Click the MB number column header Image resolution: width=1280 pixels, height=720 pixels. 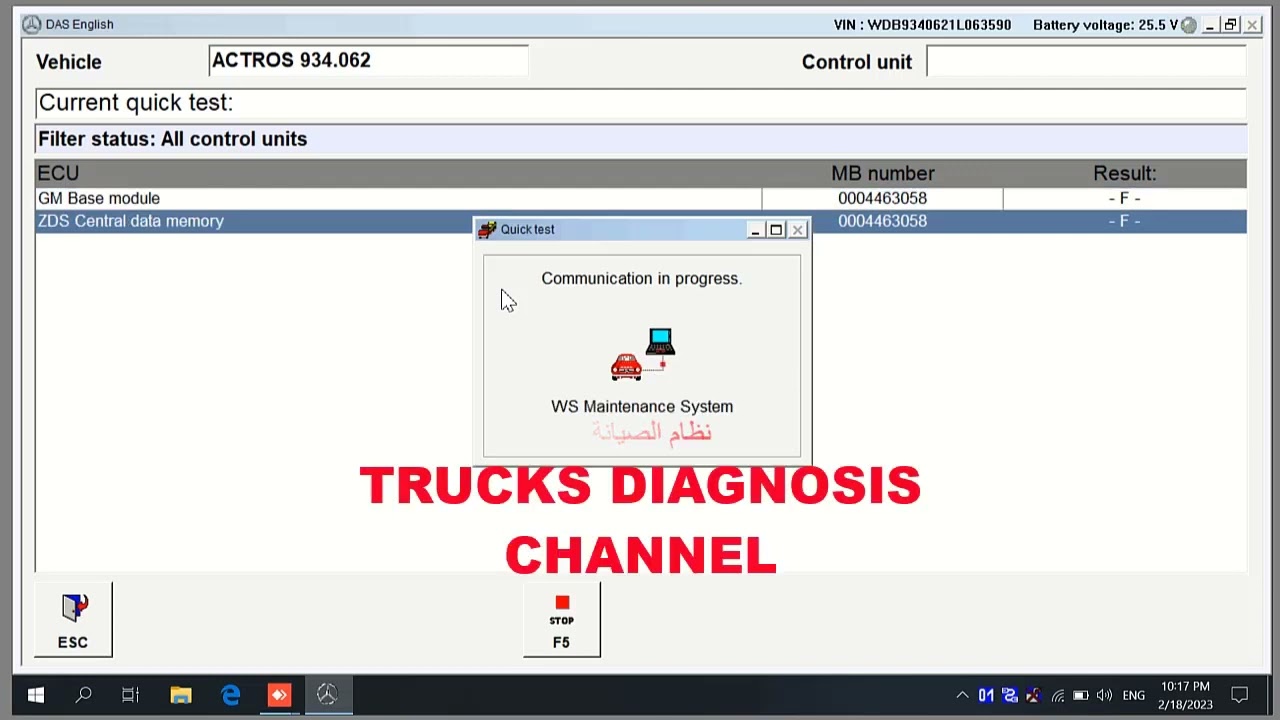click(x=883, y=173)
